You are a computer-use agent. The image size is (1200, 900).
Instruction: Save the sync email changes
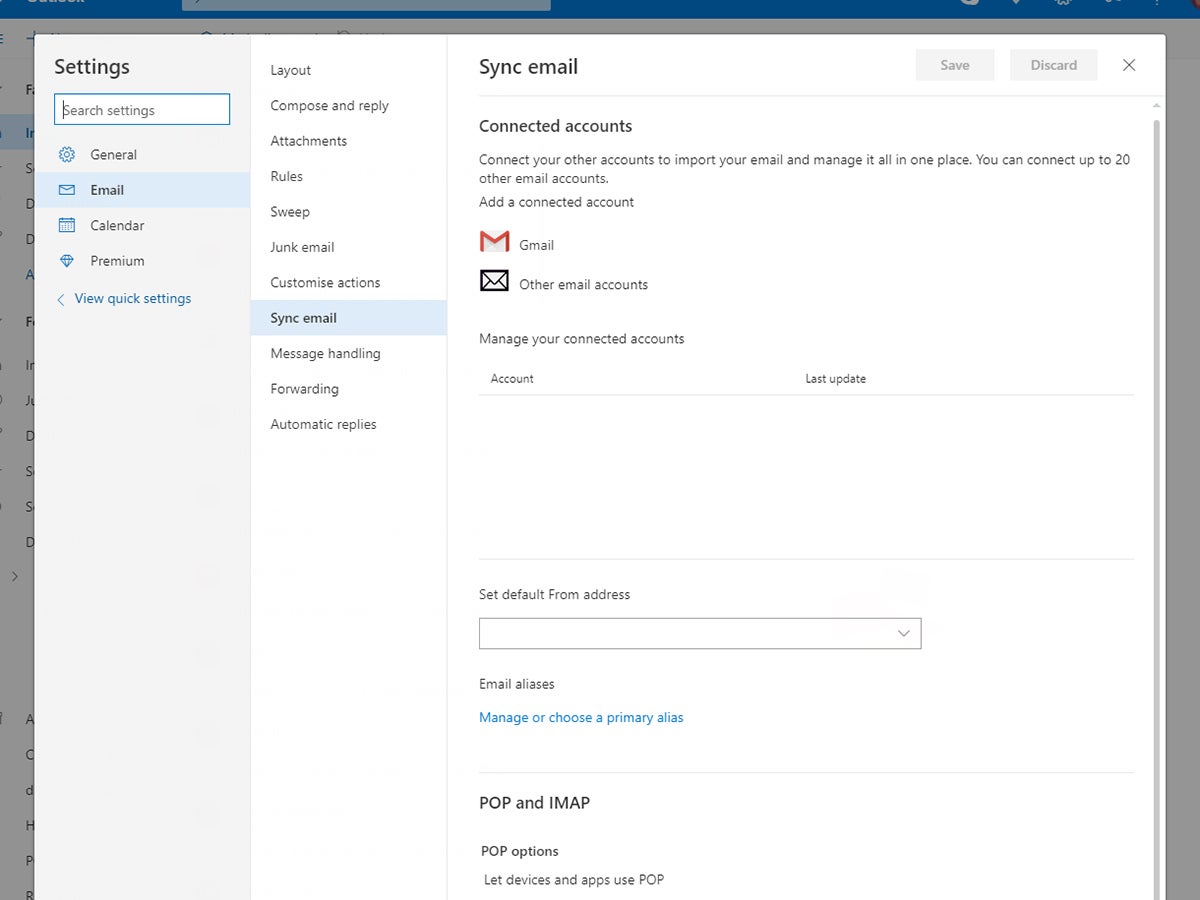coord(955,64)
